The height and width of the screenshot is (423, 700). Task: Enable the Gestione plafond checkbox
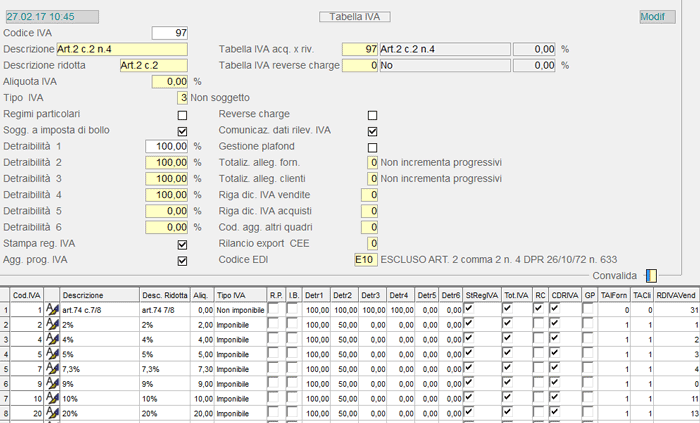tap(373, 147)
